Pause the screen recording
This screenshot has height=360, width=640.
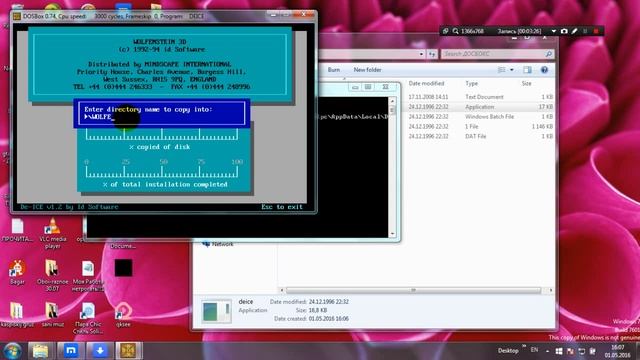(585, 31)
